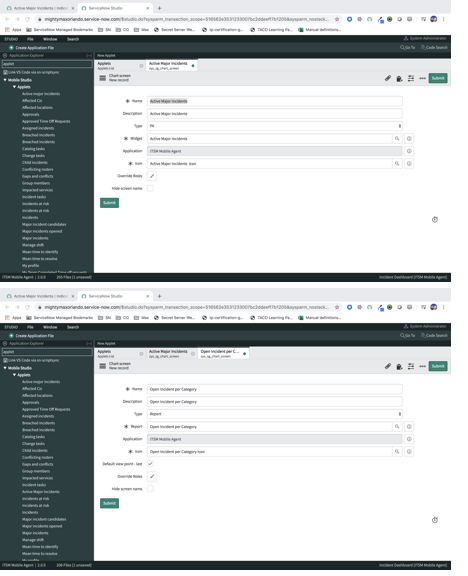
Task: Click Description field with Open Incident per Category
Action: 274,402
